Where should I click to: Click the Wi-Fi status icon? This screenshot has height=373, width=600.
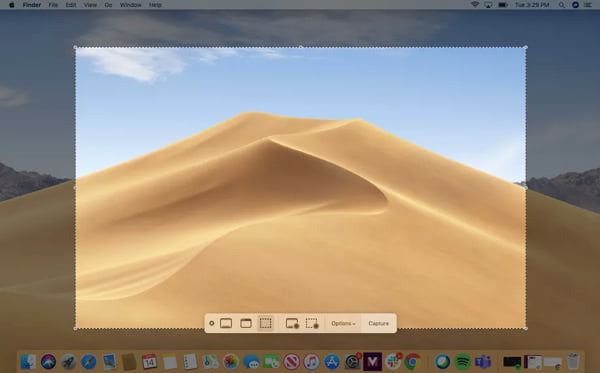click(475, 5)
